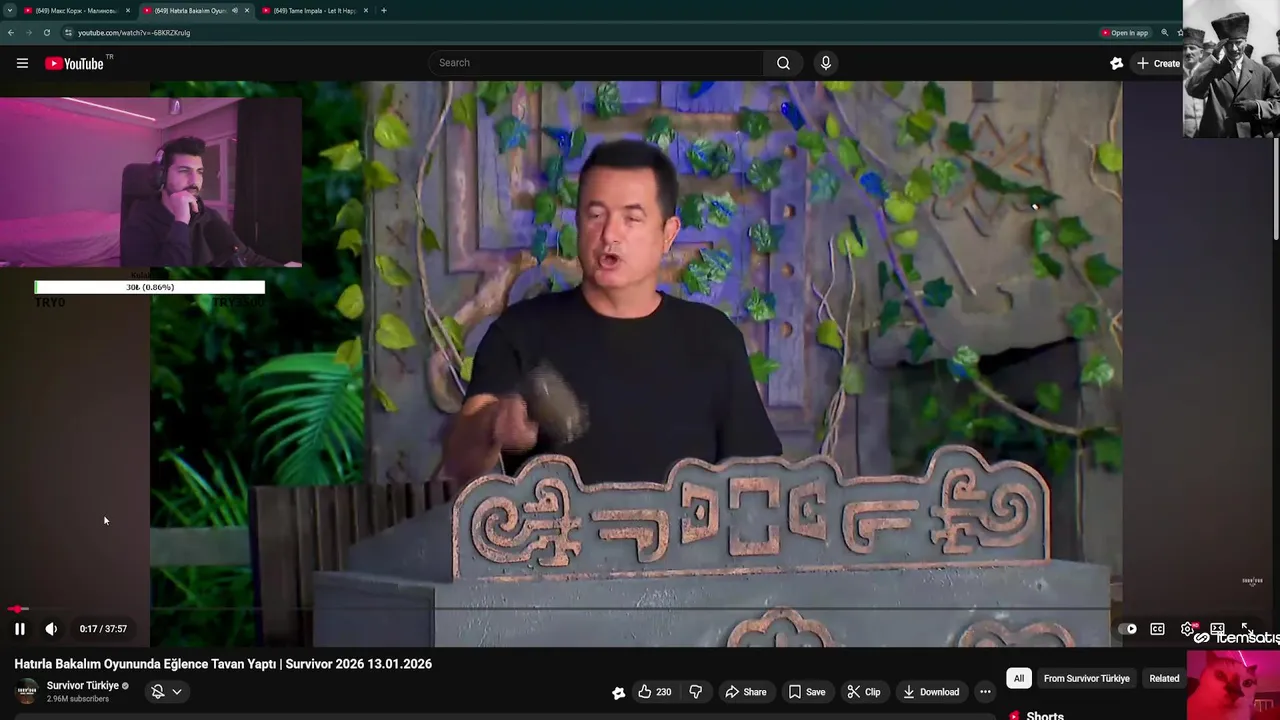Click the video title text

pyautogui.click(x=223, y=664)
